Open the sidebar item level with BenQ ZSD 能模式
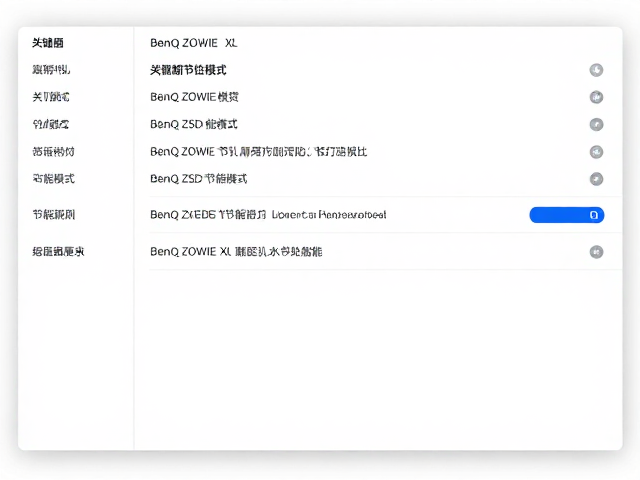 51,124
